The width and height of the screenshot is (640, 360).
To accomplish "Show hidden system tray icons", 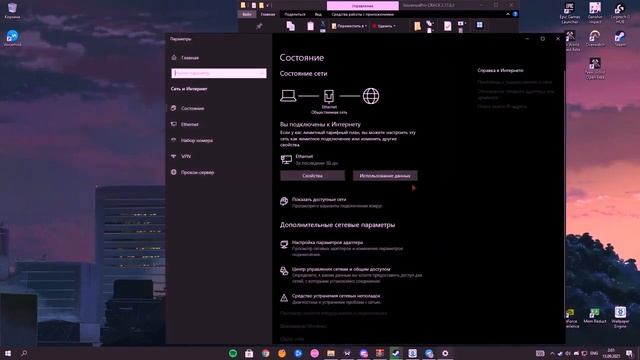I will 552,353.
